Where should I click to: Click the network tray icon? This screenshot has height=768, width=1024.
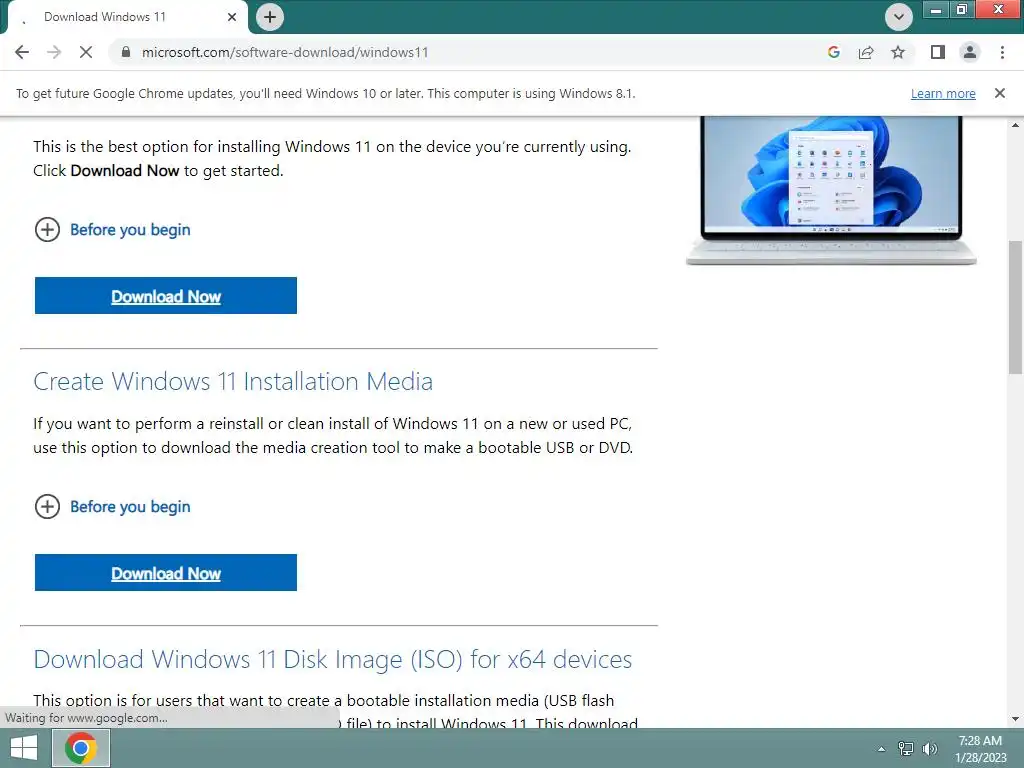click(x=906, y=748)
